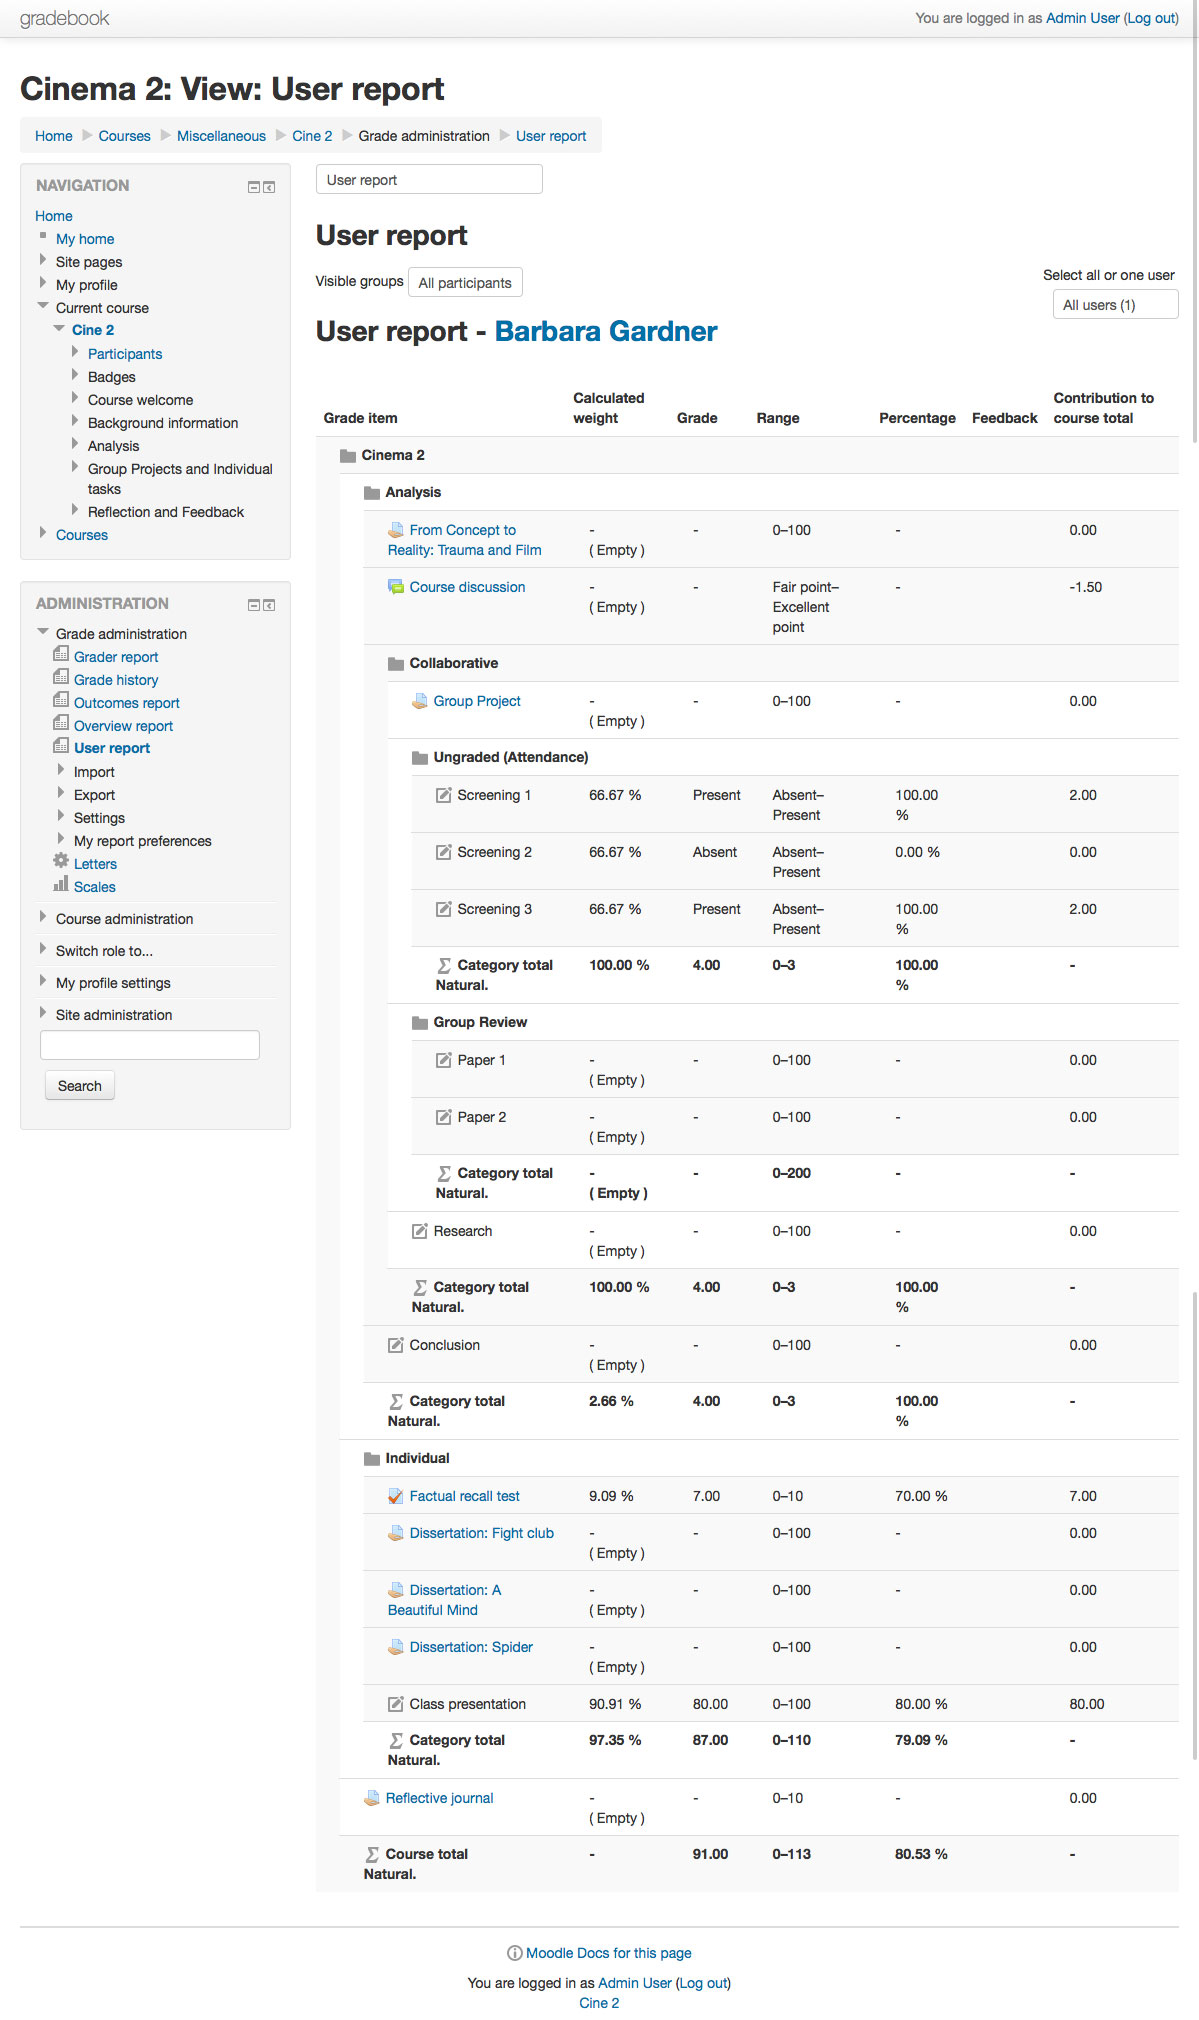The width and height of the screenshot is (1199, 2020).
Task: Open the Factual recall test link
Action: click(465, 1496)
